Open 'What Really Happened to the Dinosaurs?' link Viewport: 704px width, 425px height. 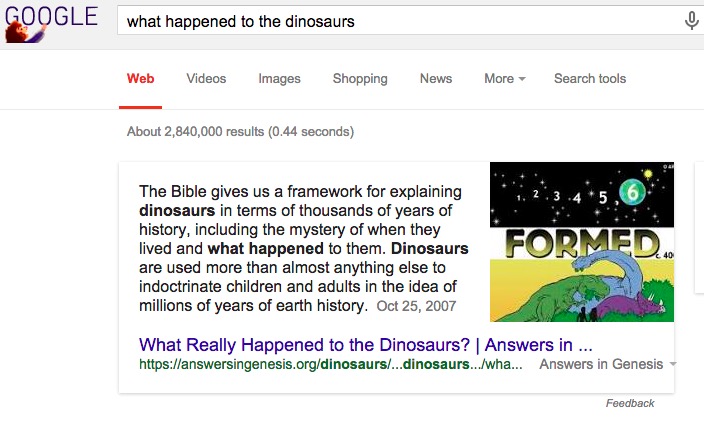click(x=366, y=344)
